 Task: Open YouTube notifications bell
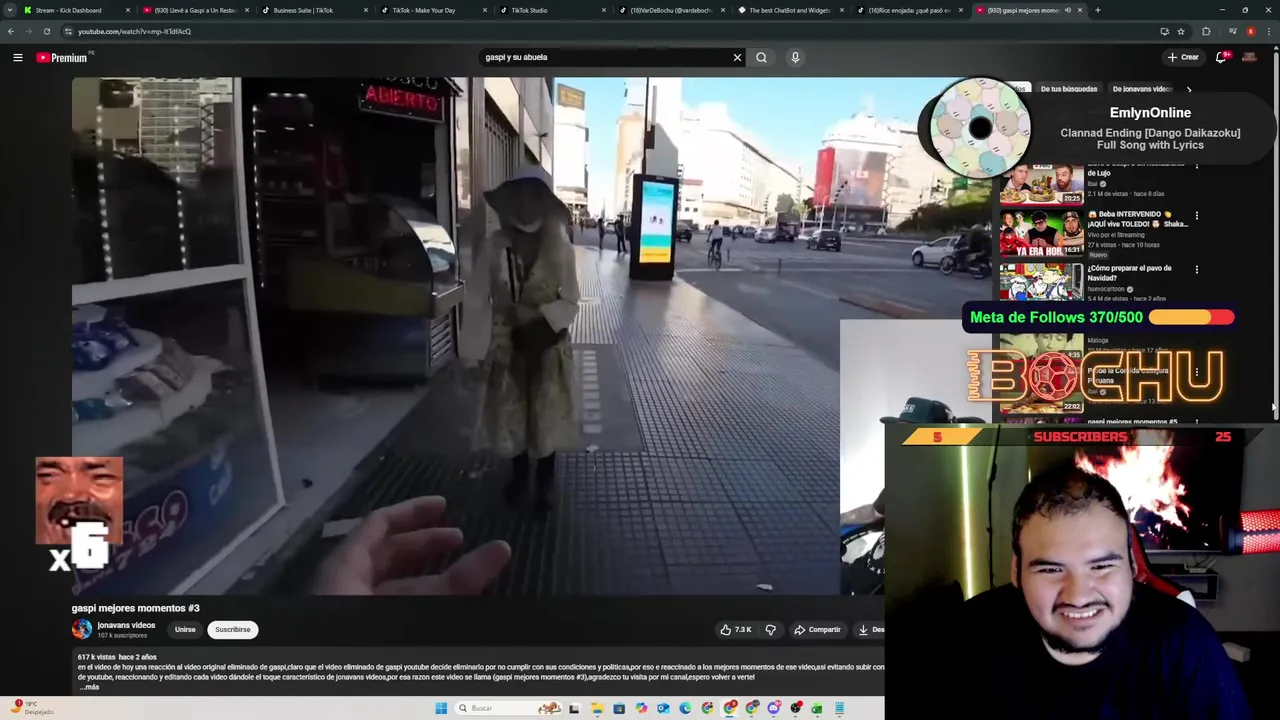1220,57
